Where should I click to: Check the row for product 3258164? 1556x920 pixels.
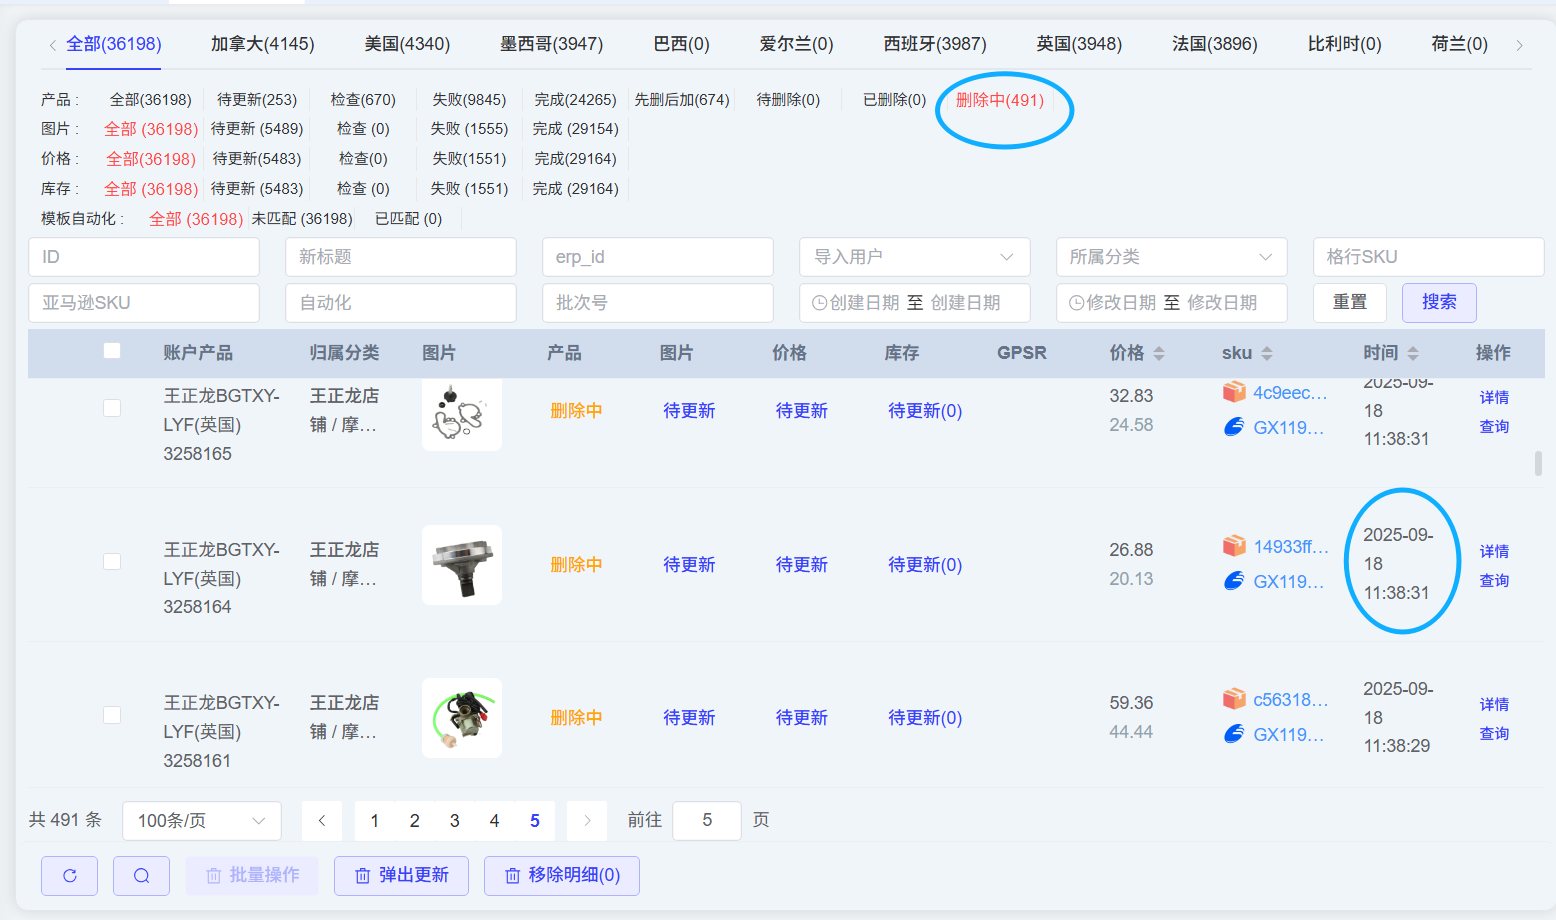pyautogui.click(x=112, y=562)
